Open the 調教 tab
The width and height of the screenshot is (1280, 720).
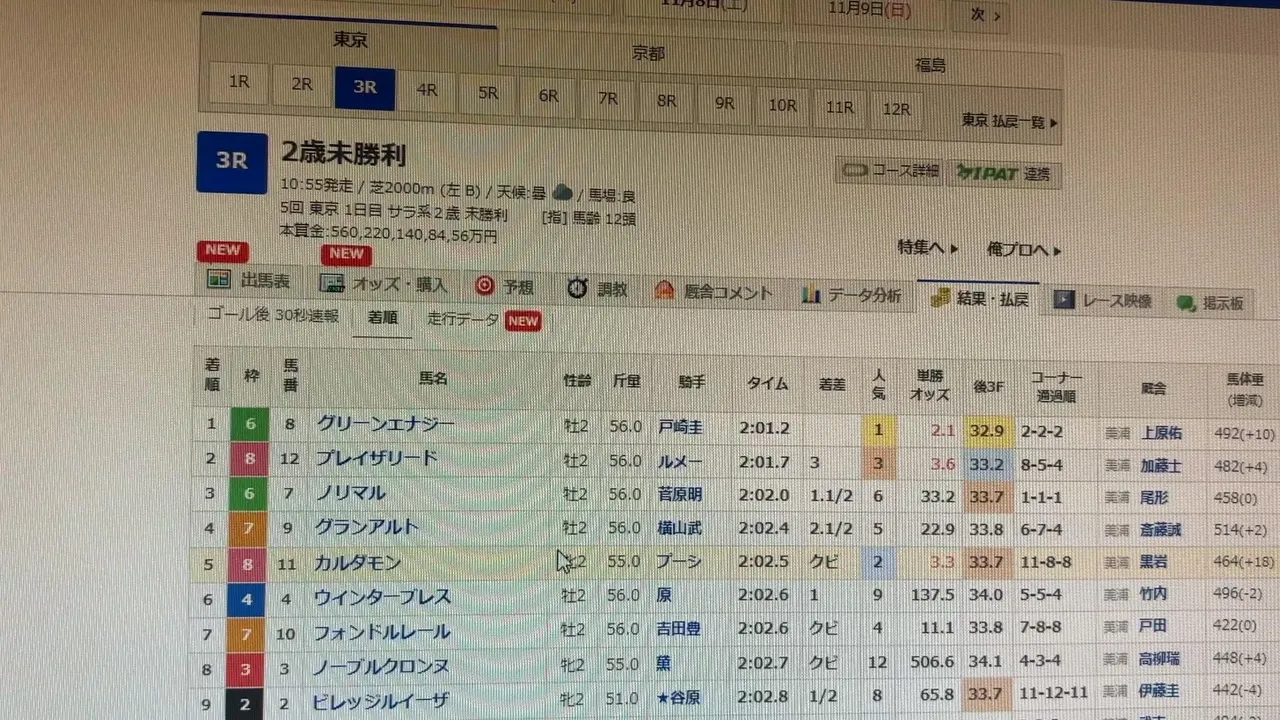[598, 289]
